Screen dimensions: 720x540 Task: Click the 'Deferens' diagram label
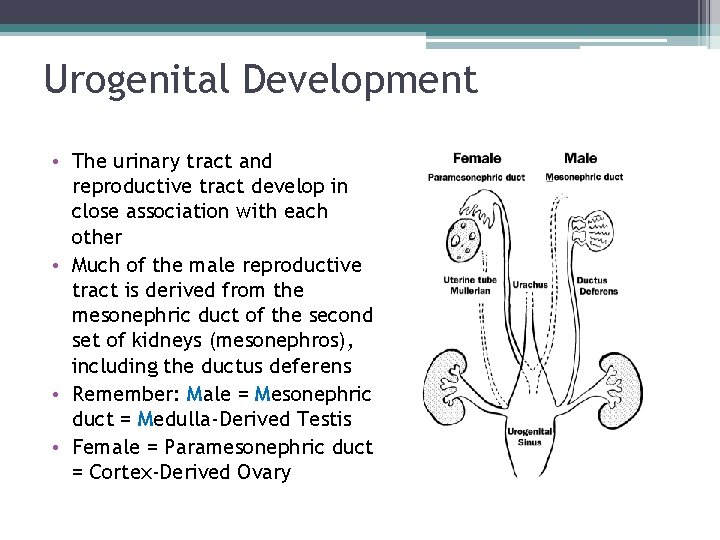tap(598, 291)
